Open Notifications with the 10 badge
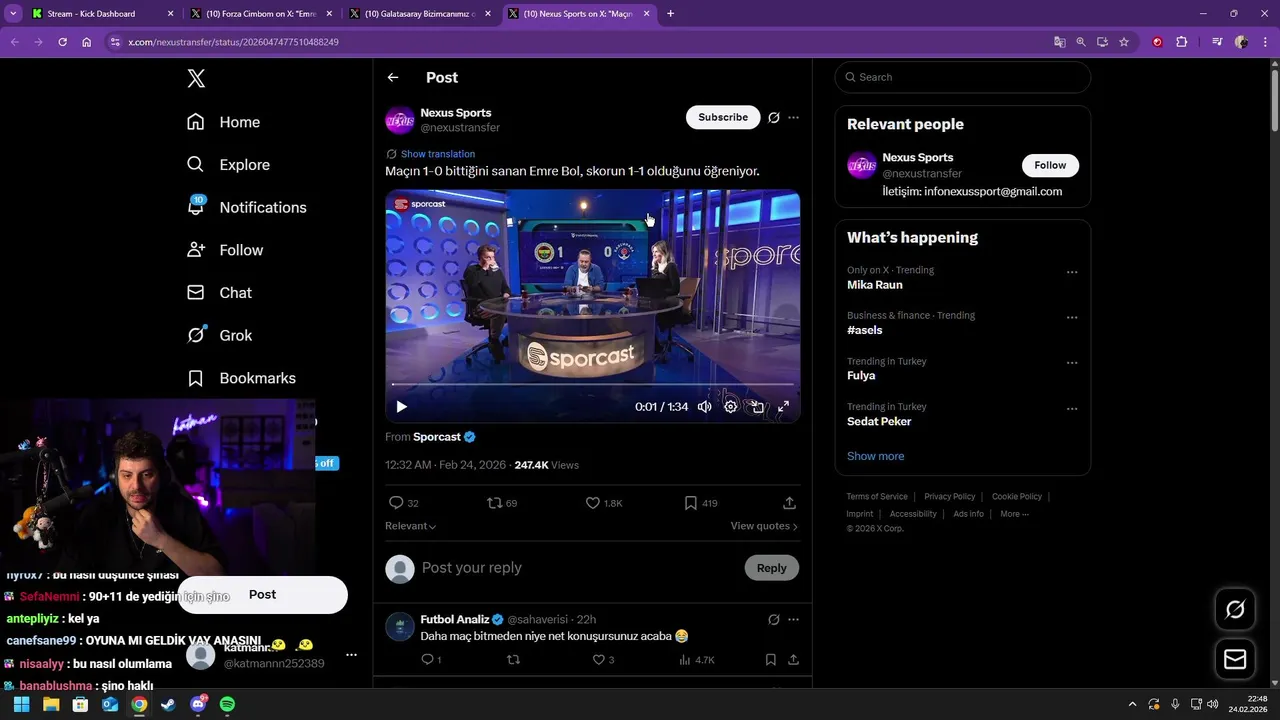Image resolution: width=1280 pixels, height=720 pixels. (247, 207)
